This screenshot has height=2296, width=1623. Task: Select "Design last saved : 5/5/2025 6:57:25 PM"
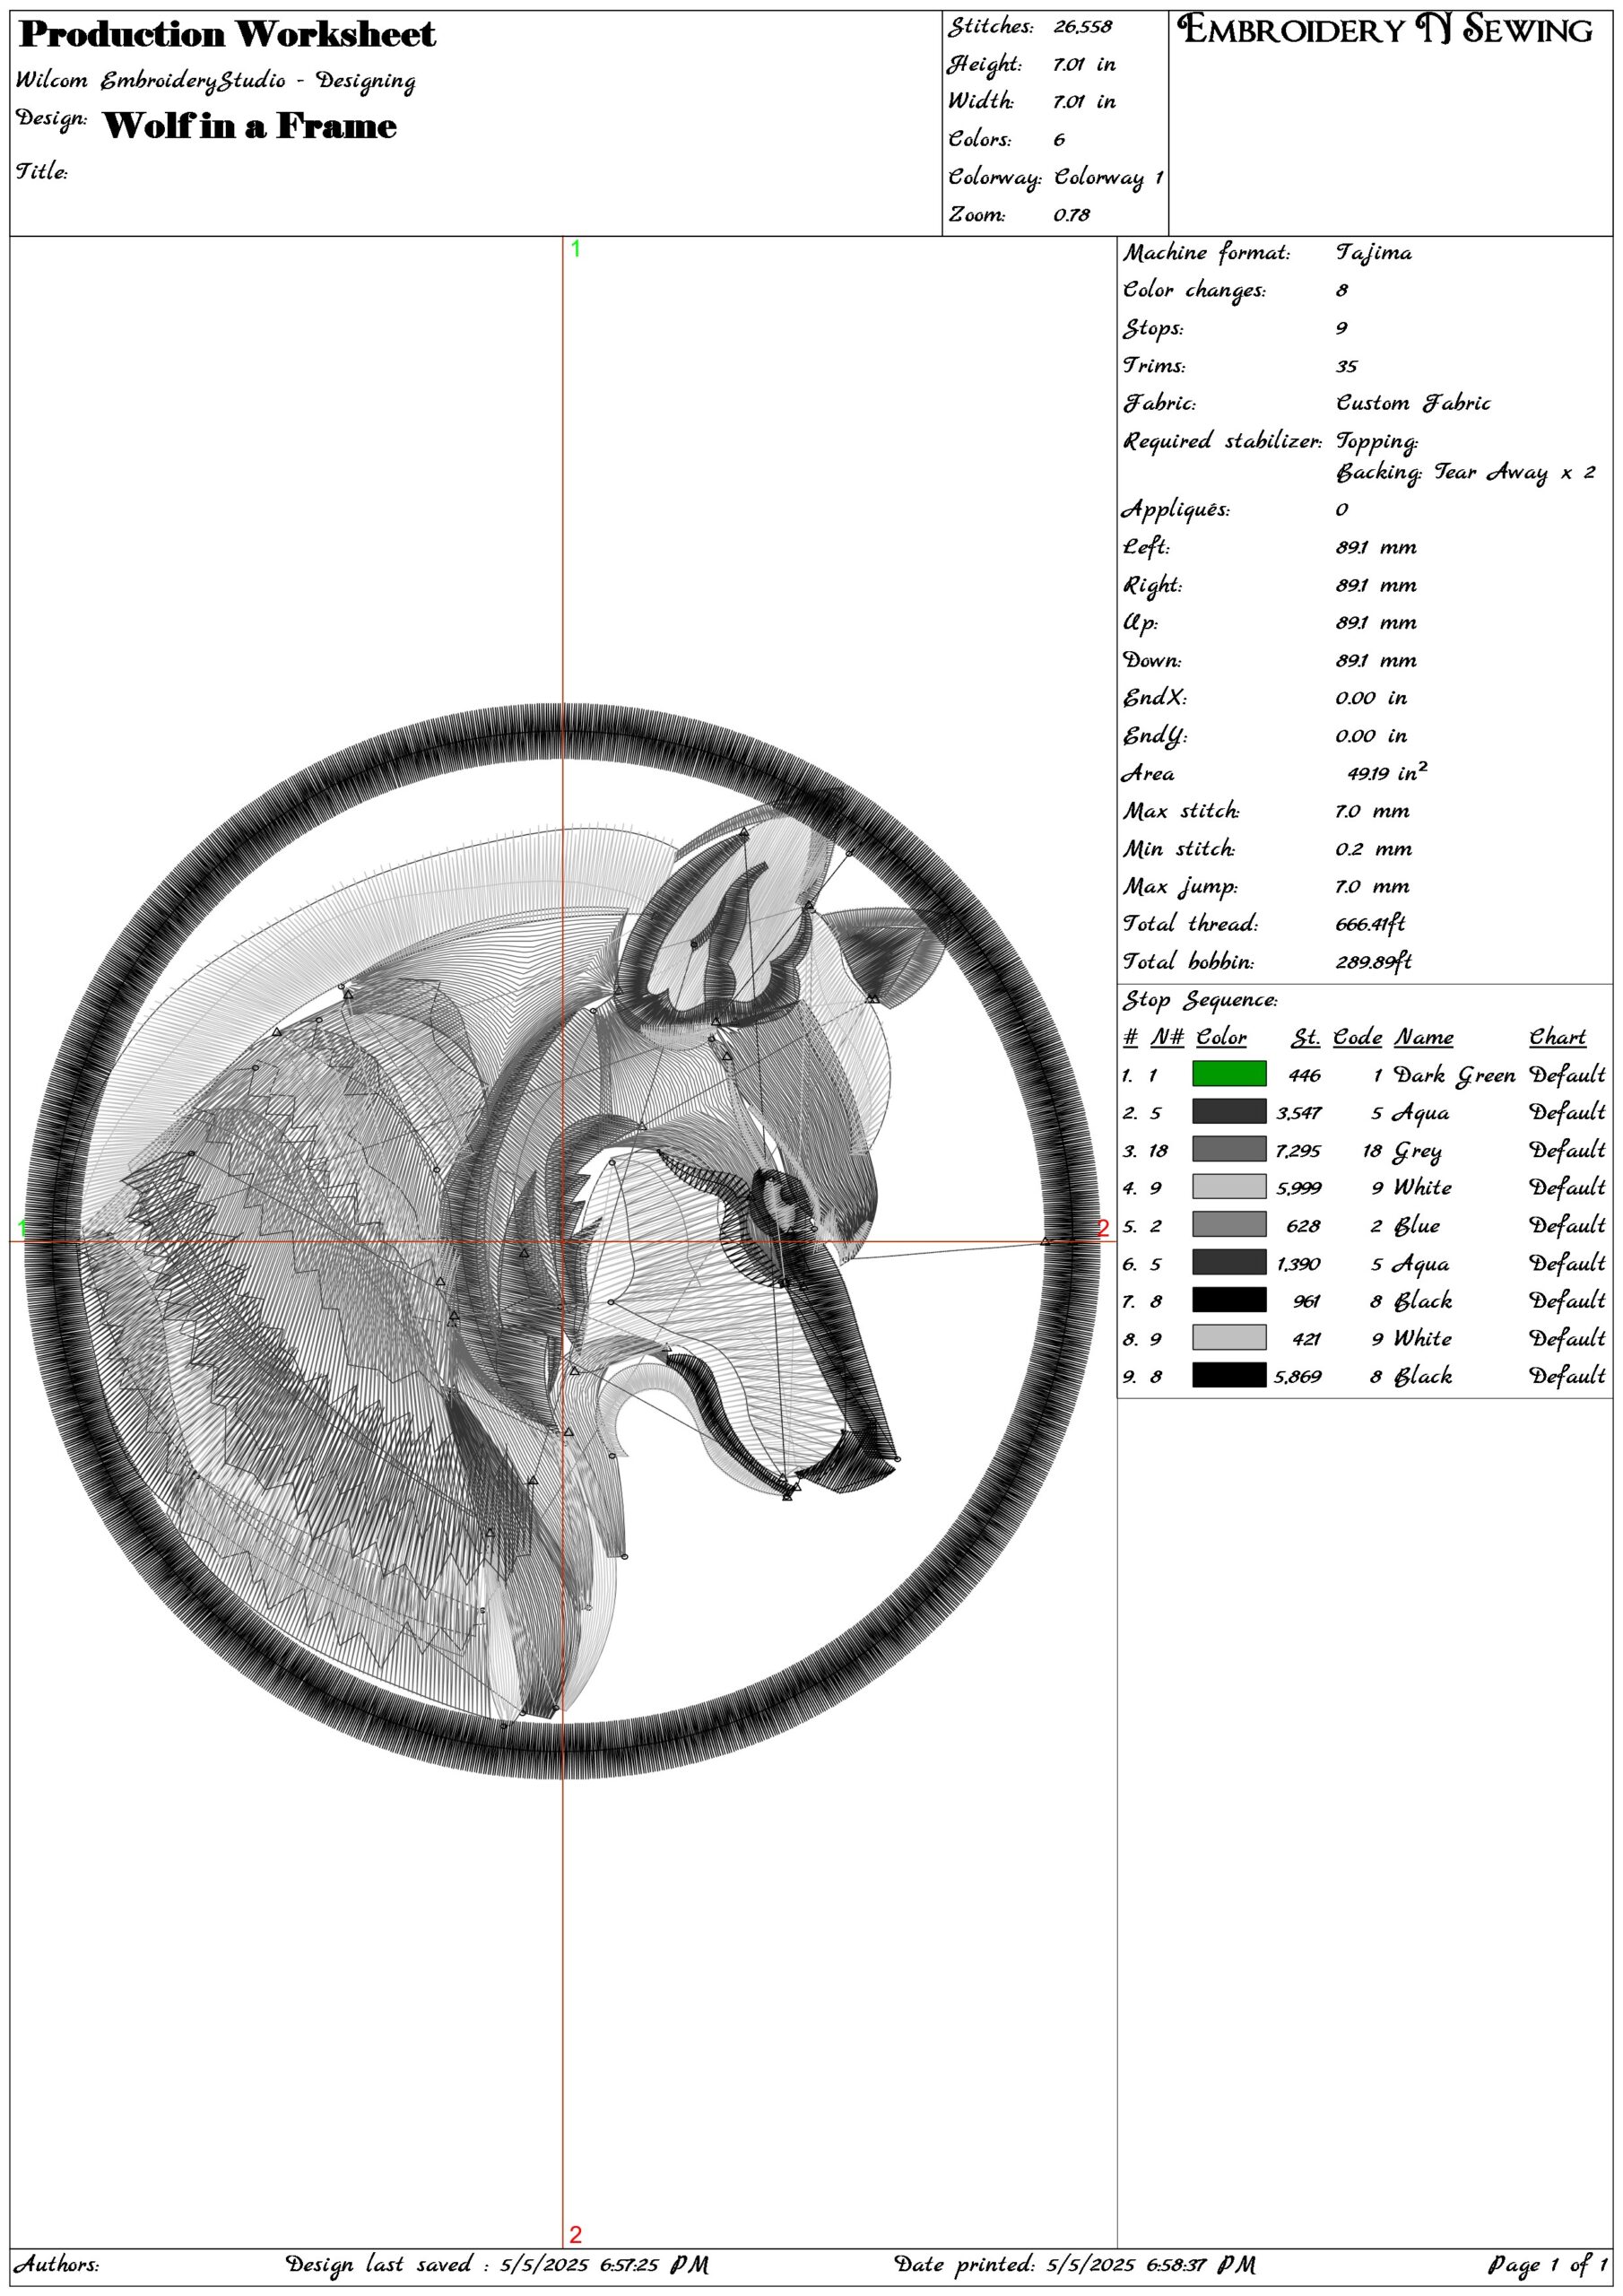point(496,2263)
